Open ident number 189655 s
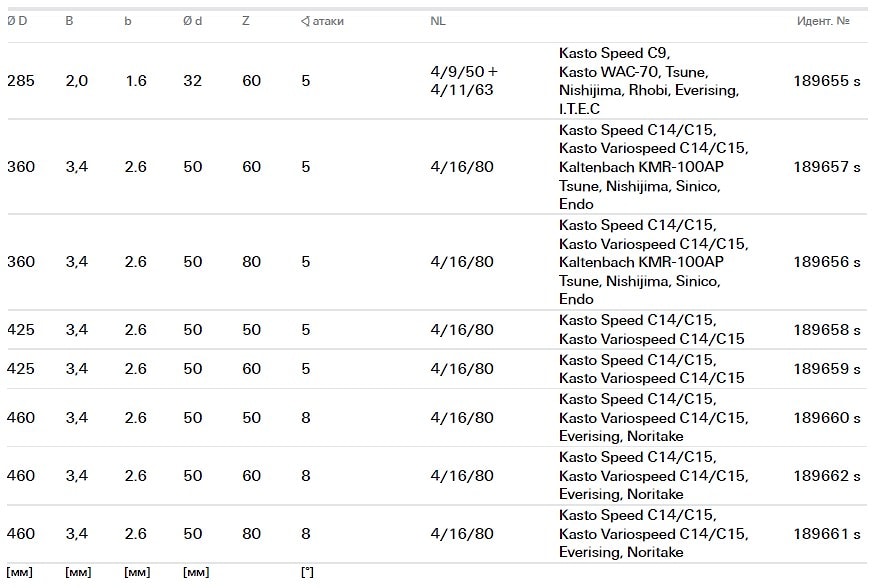This screenshot has width=873, height=588. click(x=826, y=81)
